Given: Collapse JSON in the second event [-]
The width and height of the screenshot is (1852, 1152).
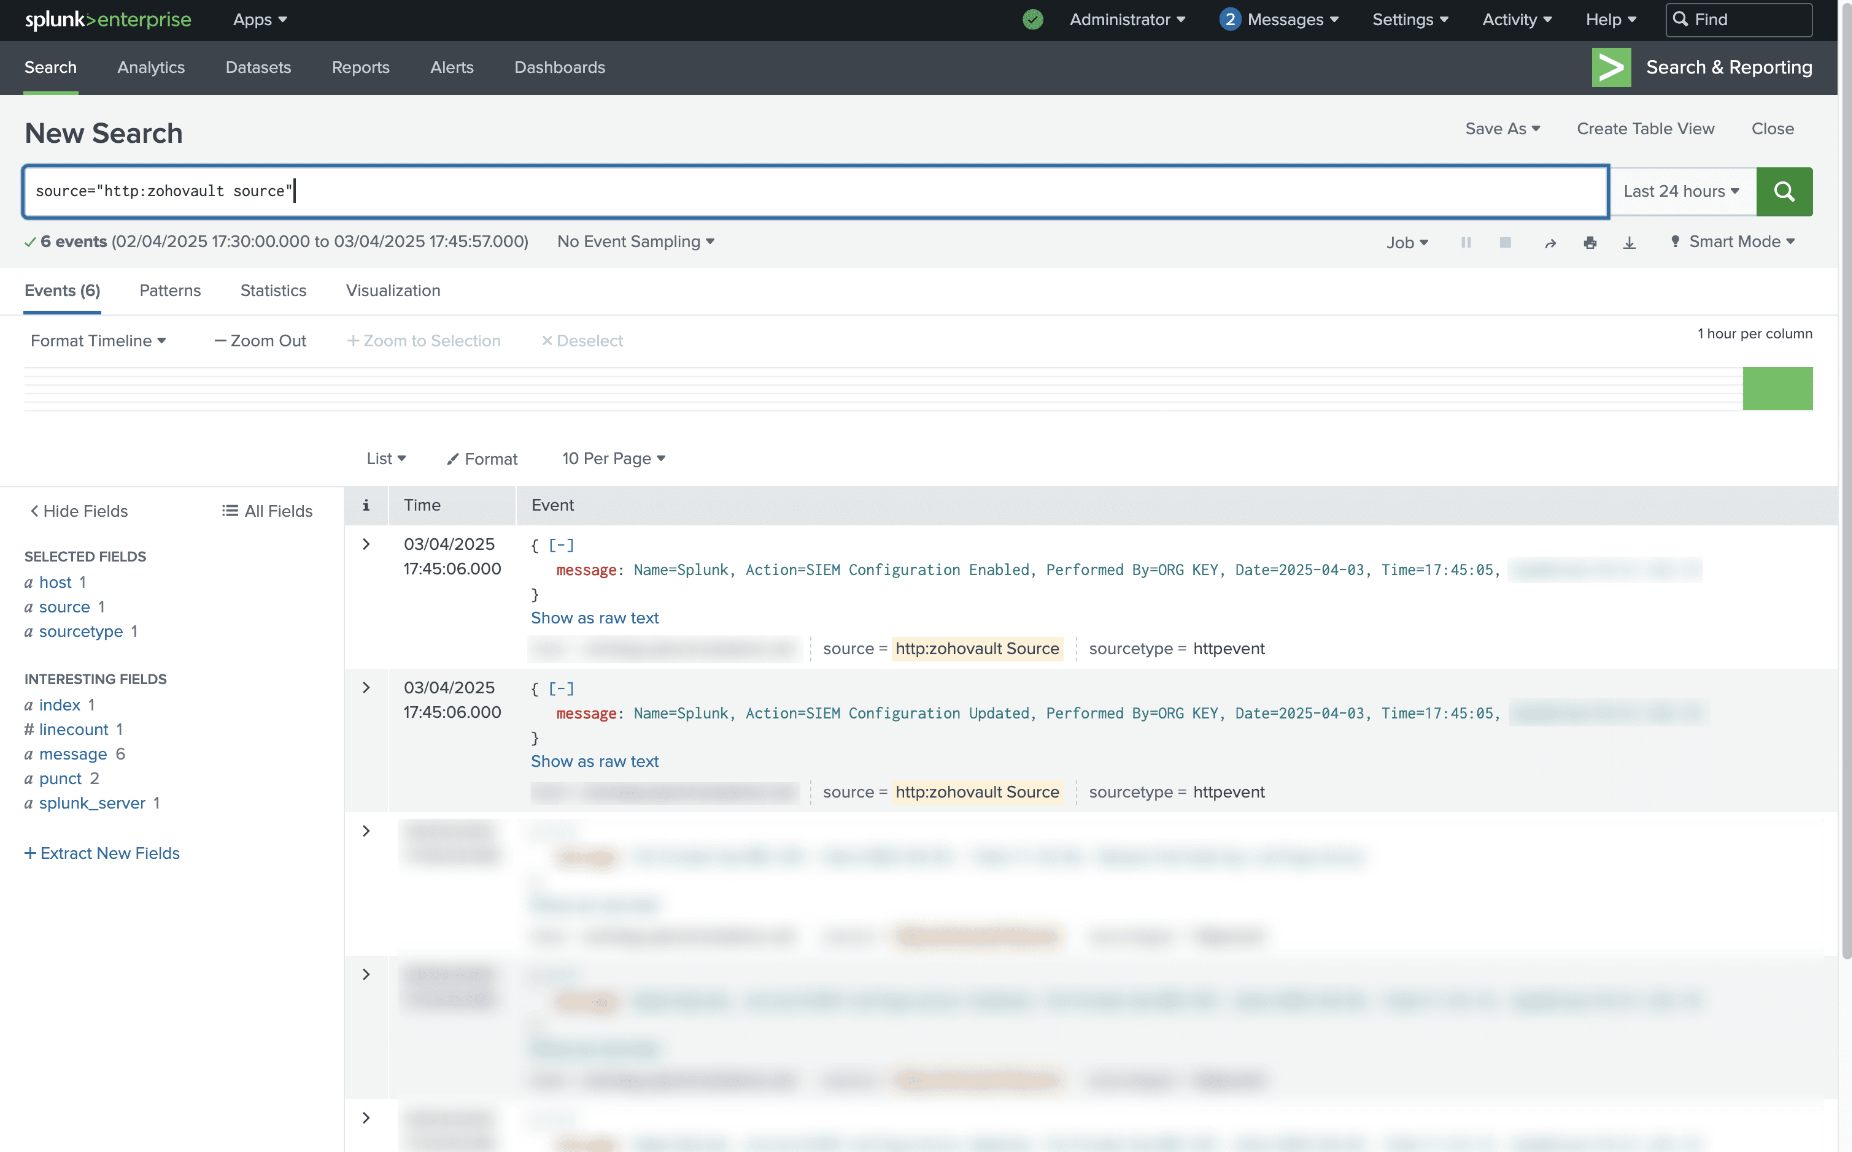Looking at the screenshot, I should [561, 688].
